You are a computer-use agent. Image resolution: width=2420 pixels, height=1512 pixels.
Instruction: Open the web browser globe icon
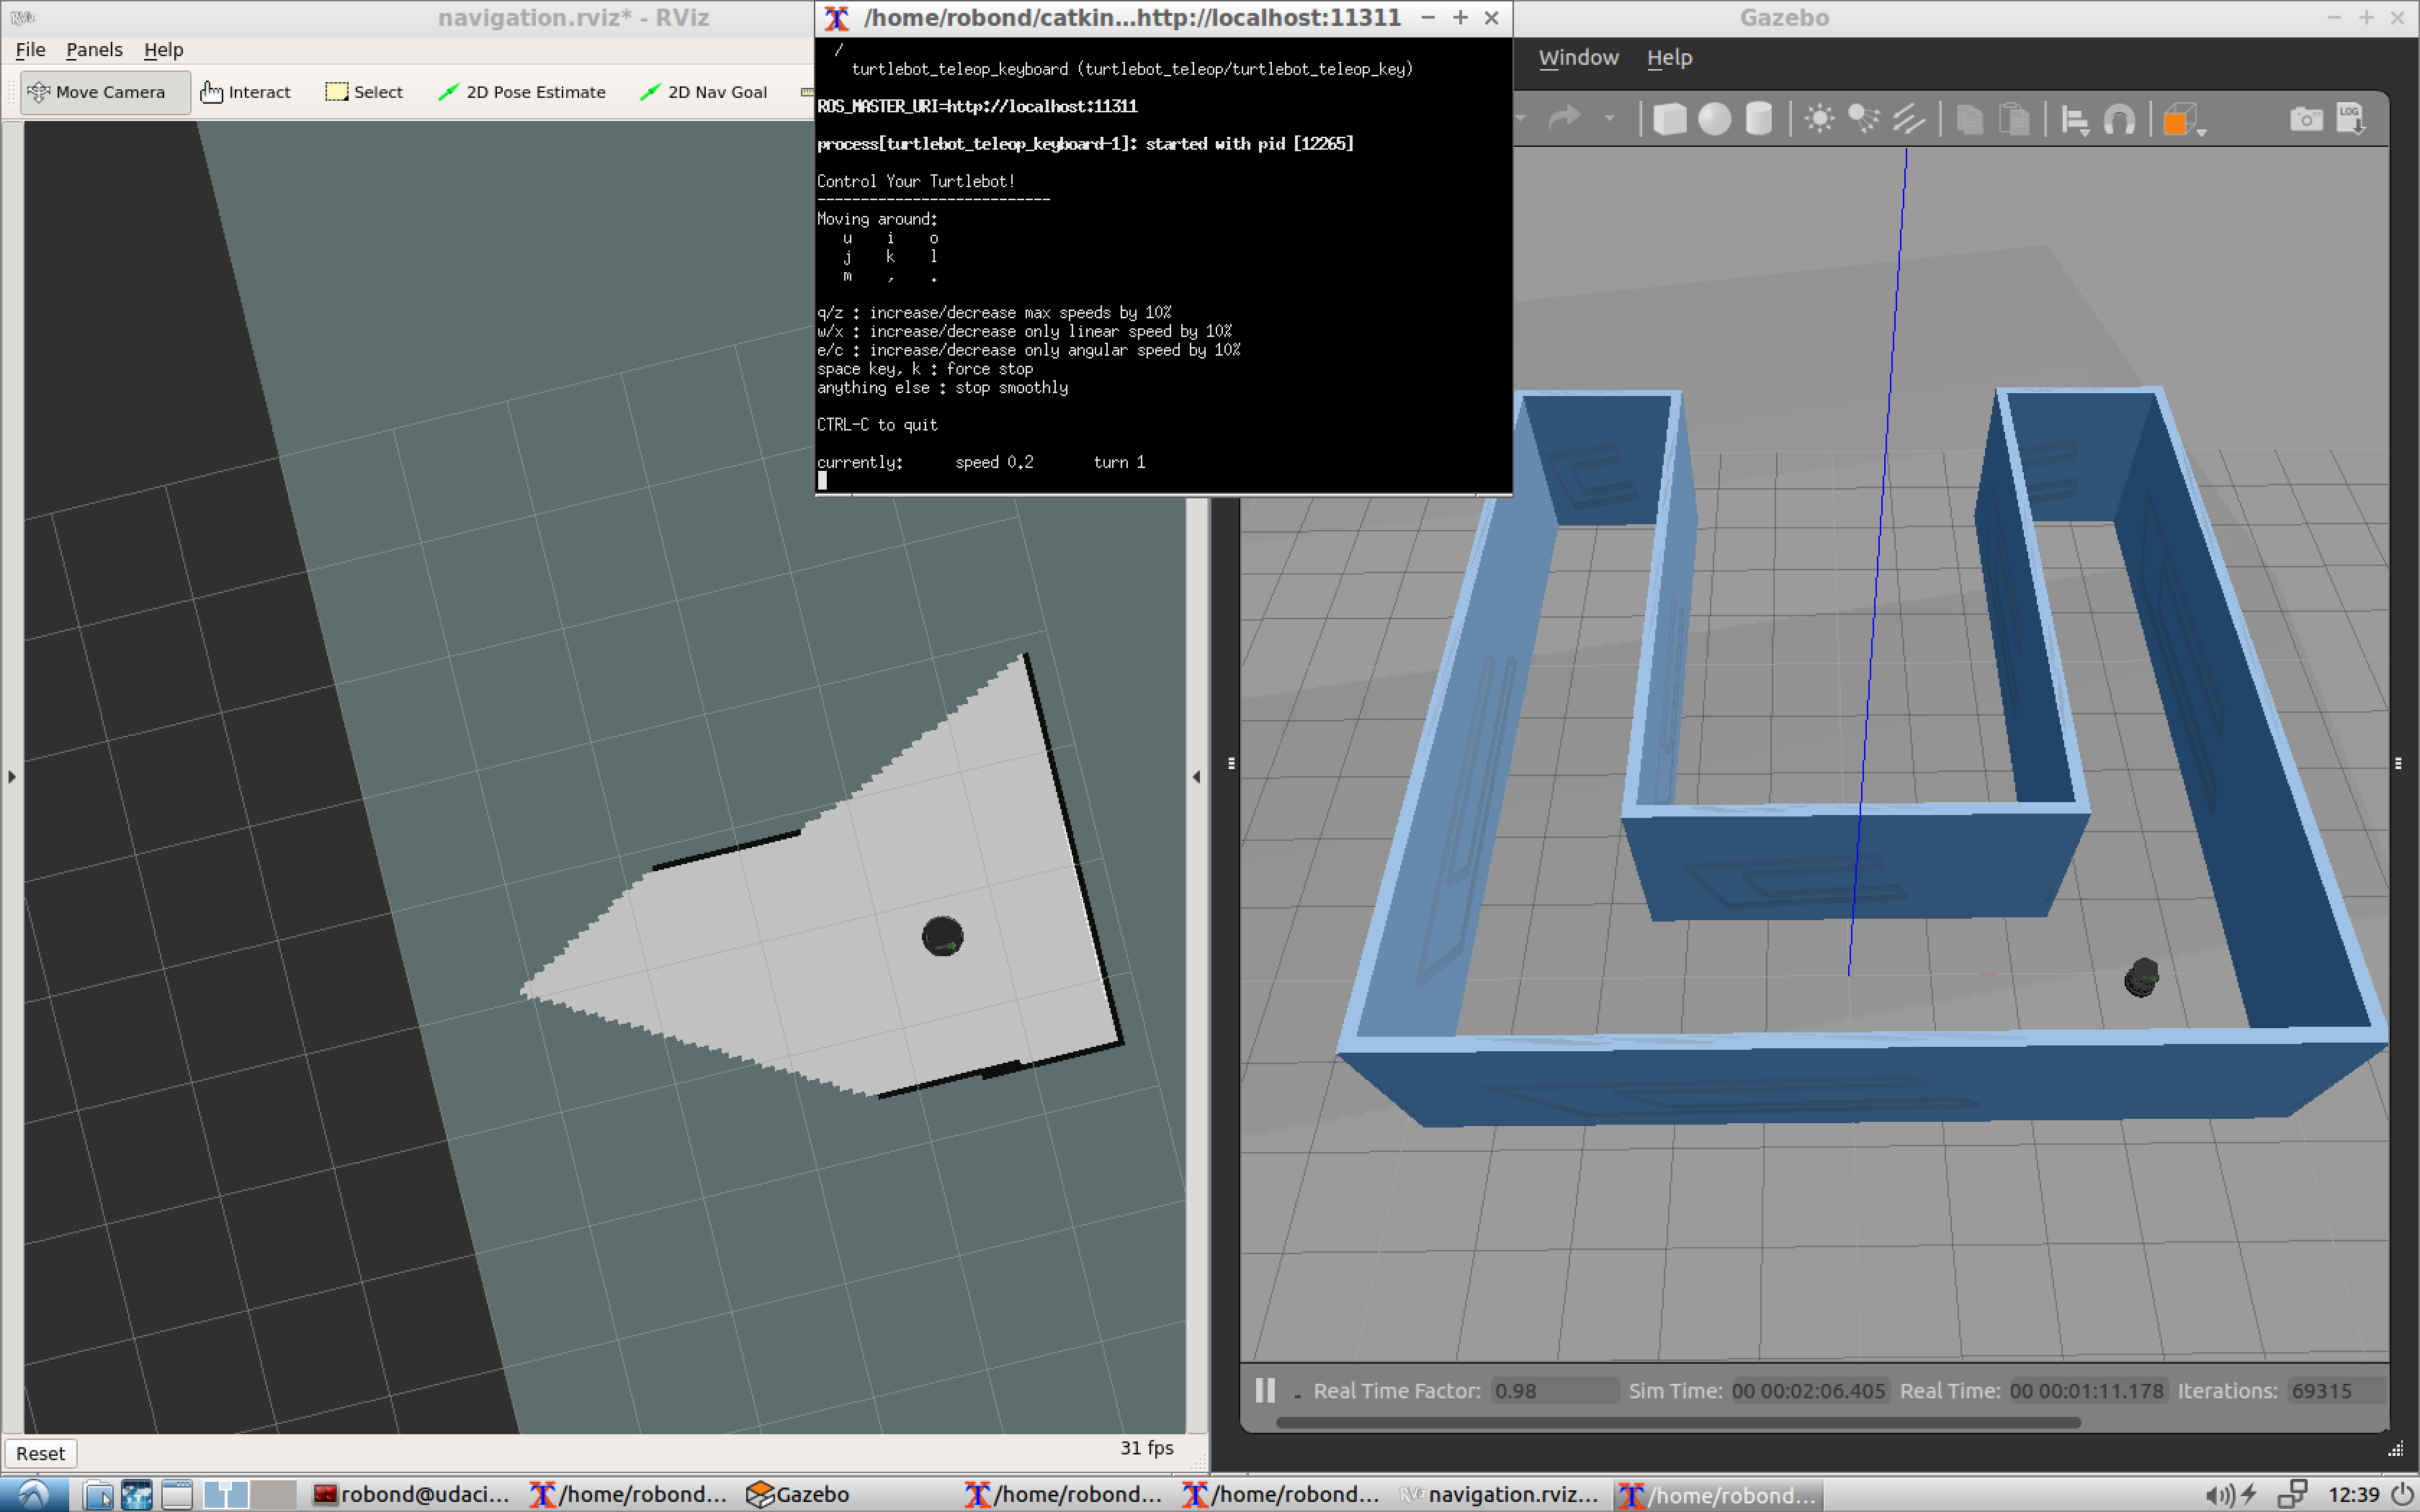137,1495
